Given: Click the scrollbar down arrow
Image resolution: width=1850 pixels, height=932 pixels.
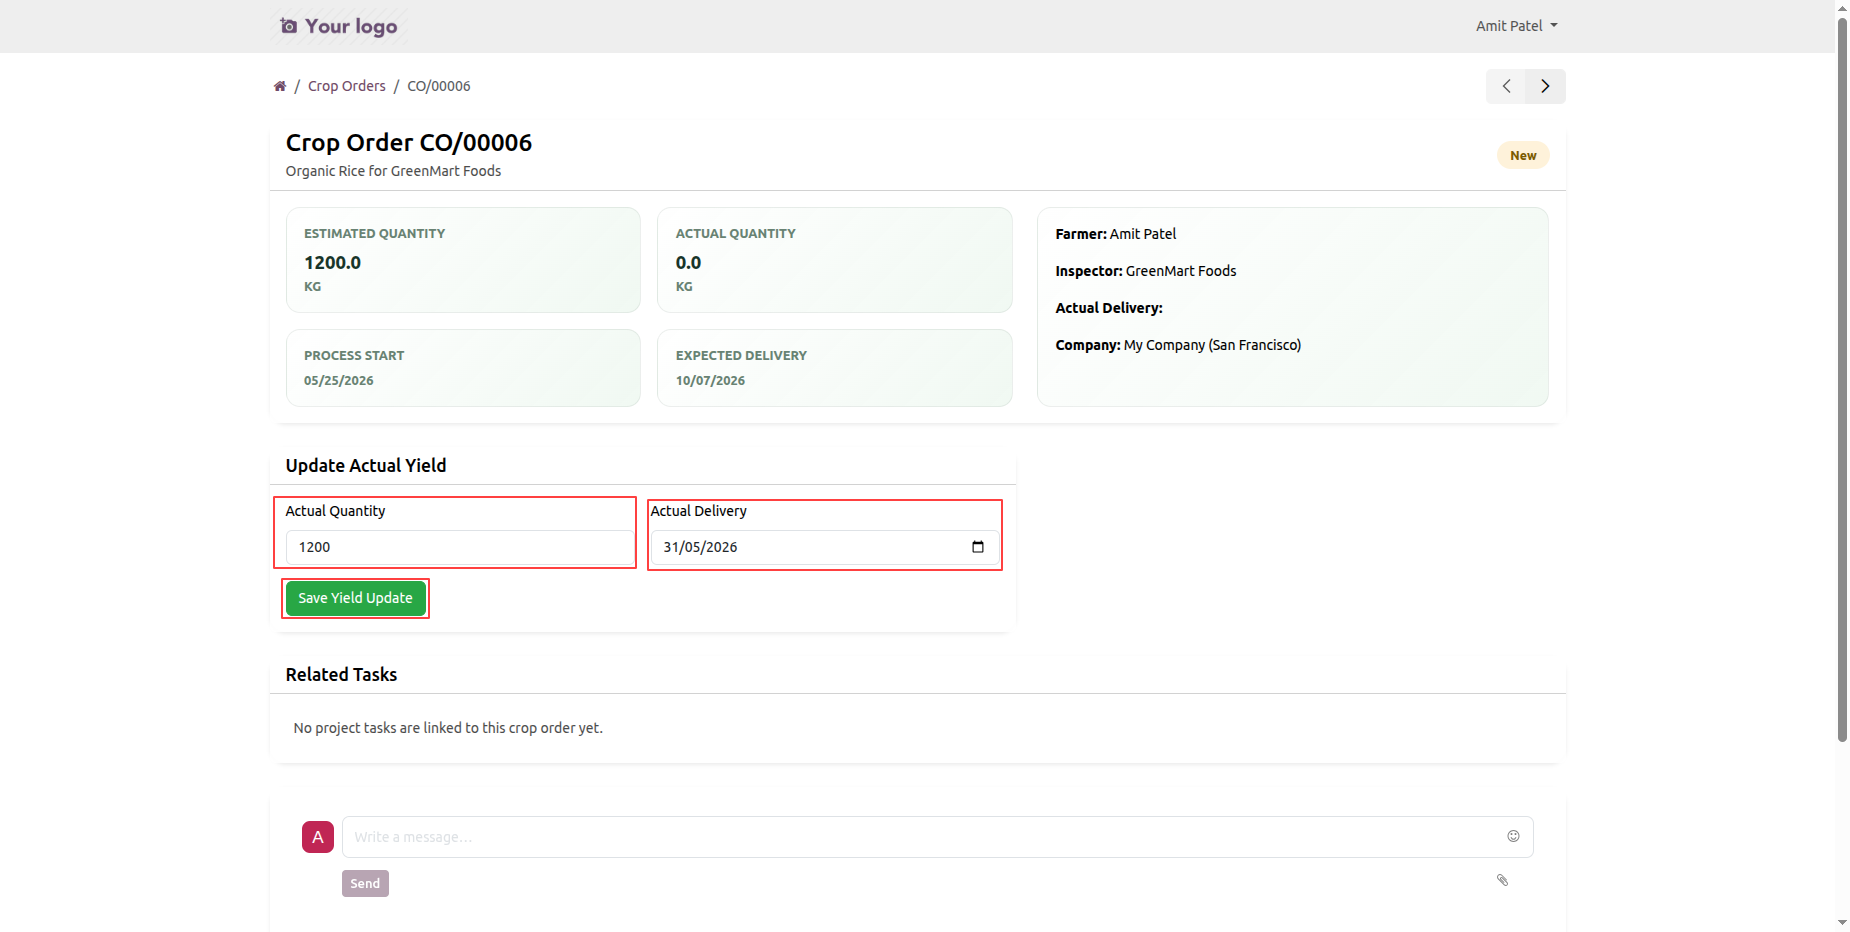Looking at the screenshot, I should click(x=1842, y=922).
